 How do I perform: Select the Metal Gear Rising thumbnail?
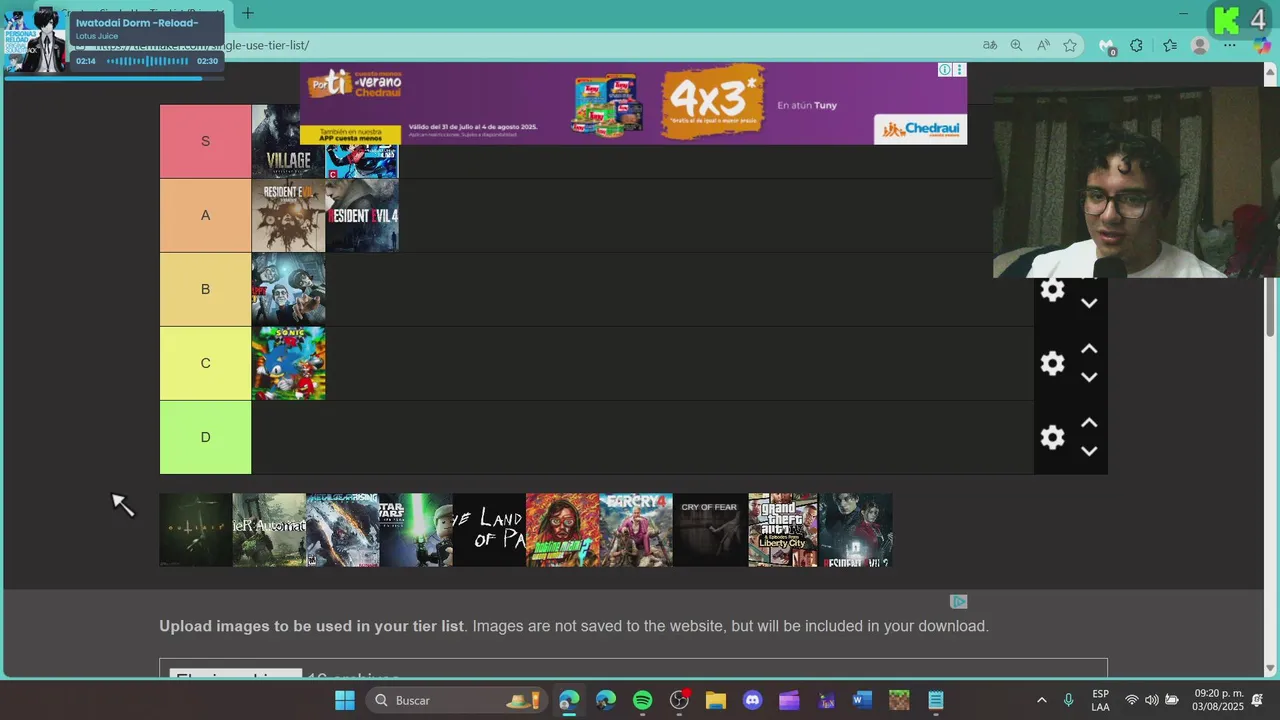[x=343, y=530]
